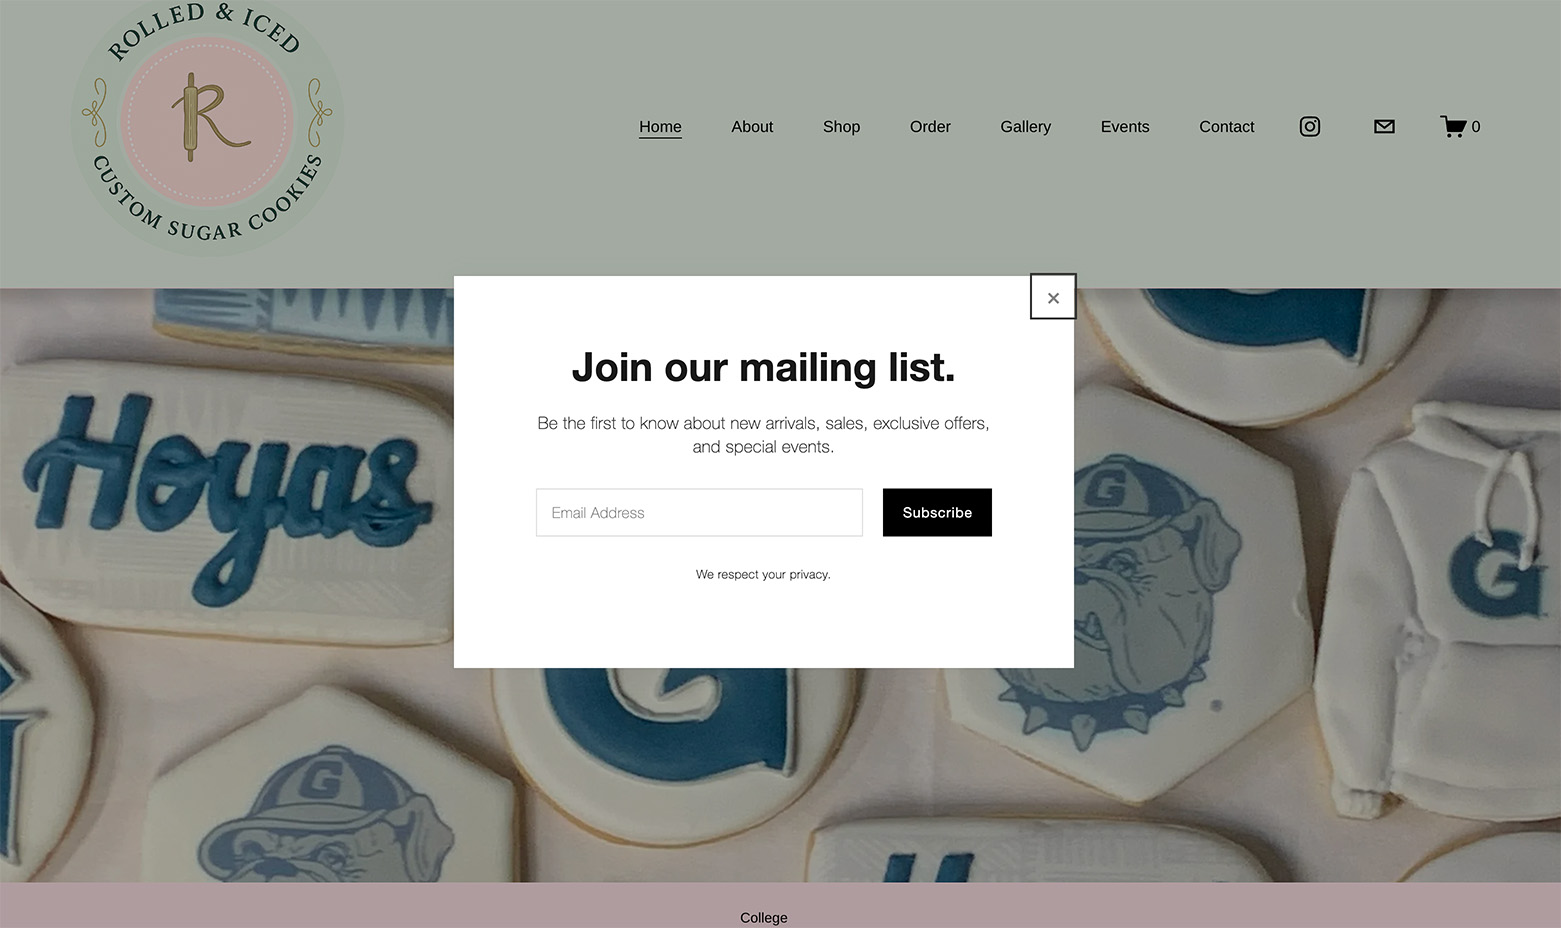Open the Instagram profile icon
This screenshot has height=928, width=1561.
point(1310,126)
